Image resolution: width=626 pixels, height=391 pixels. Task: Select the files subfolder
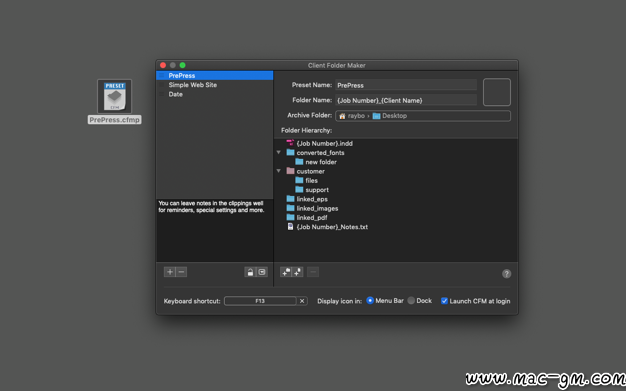coord(311,181)
